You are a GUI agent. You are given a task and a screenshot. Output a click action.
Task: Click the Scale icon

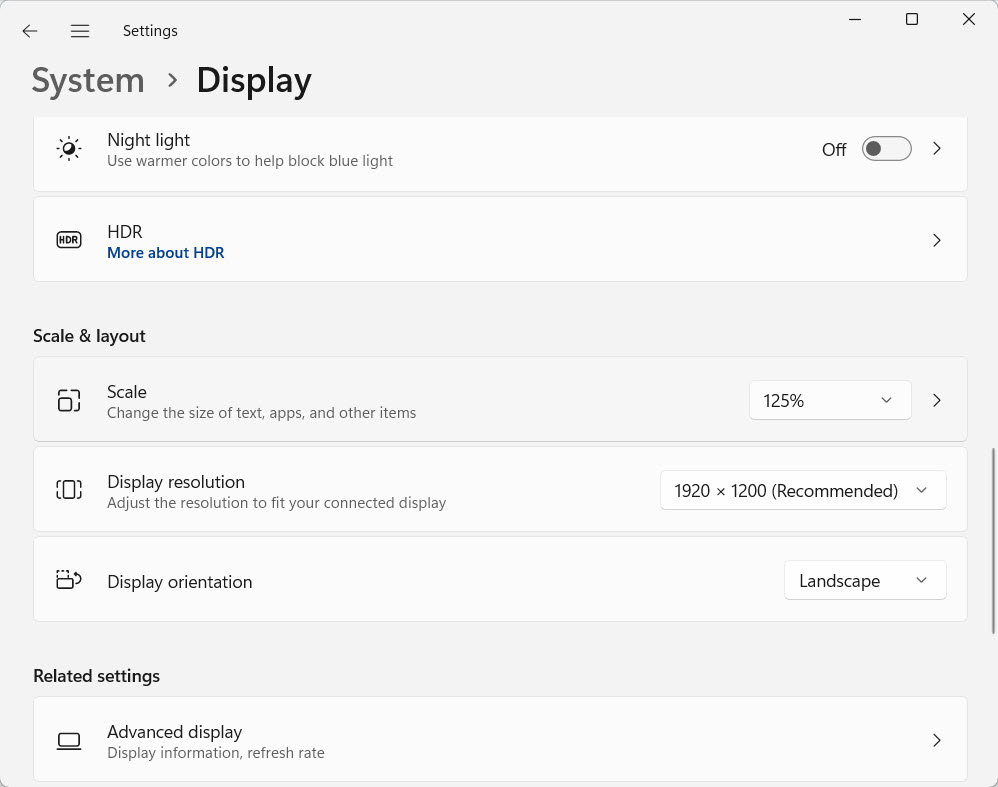click(x=68, y=400)
